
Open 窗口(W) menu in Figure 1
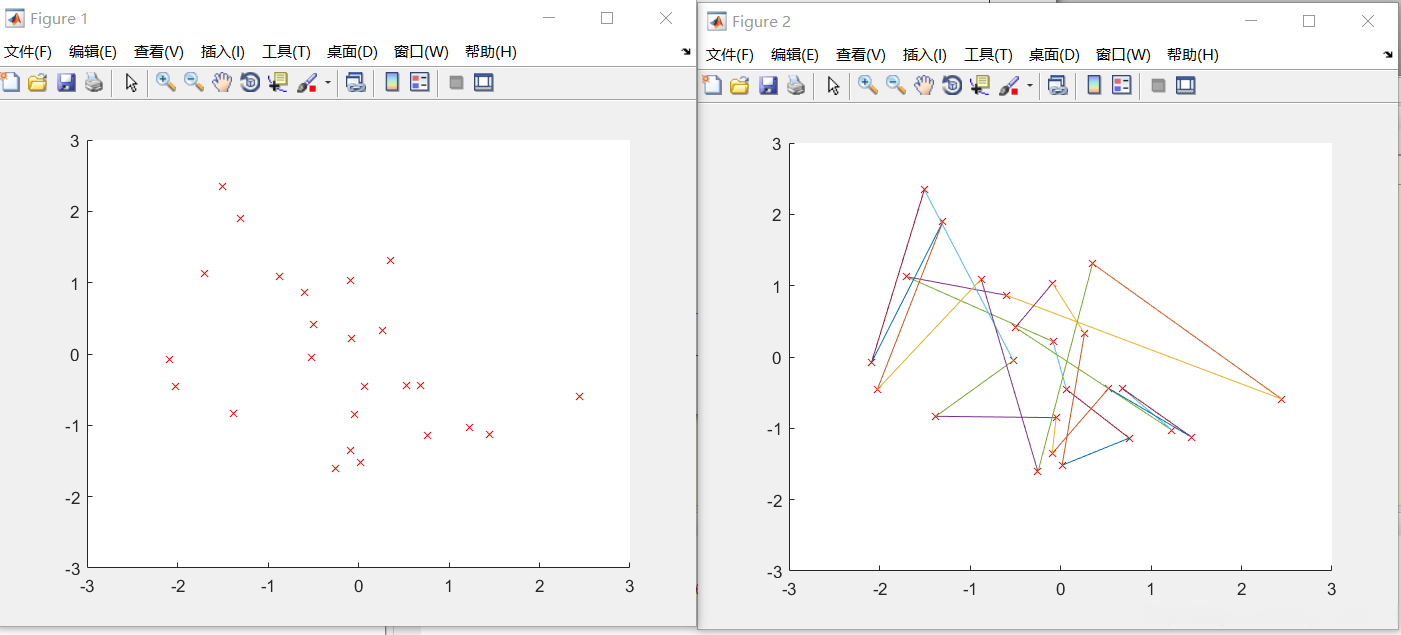(x=421, y=52)
